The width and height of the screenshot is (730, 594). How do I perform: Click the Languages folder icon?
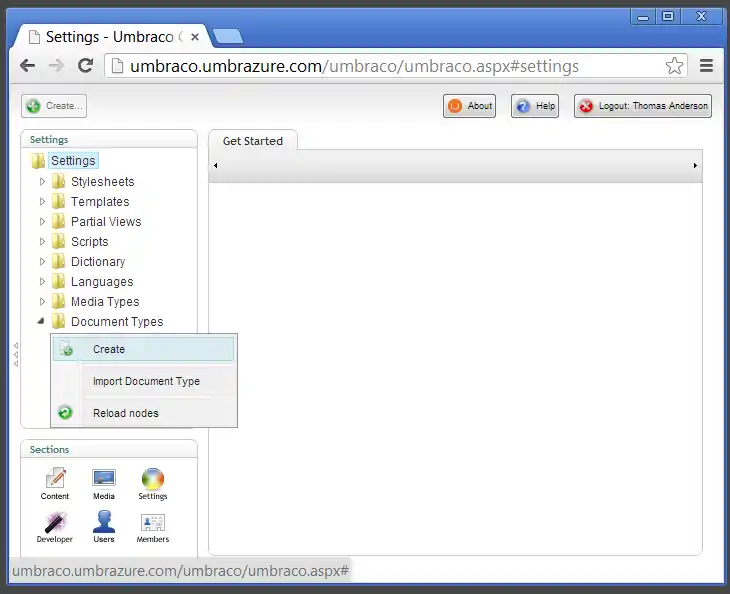coord(58,281)
